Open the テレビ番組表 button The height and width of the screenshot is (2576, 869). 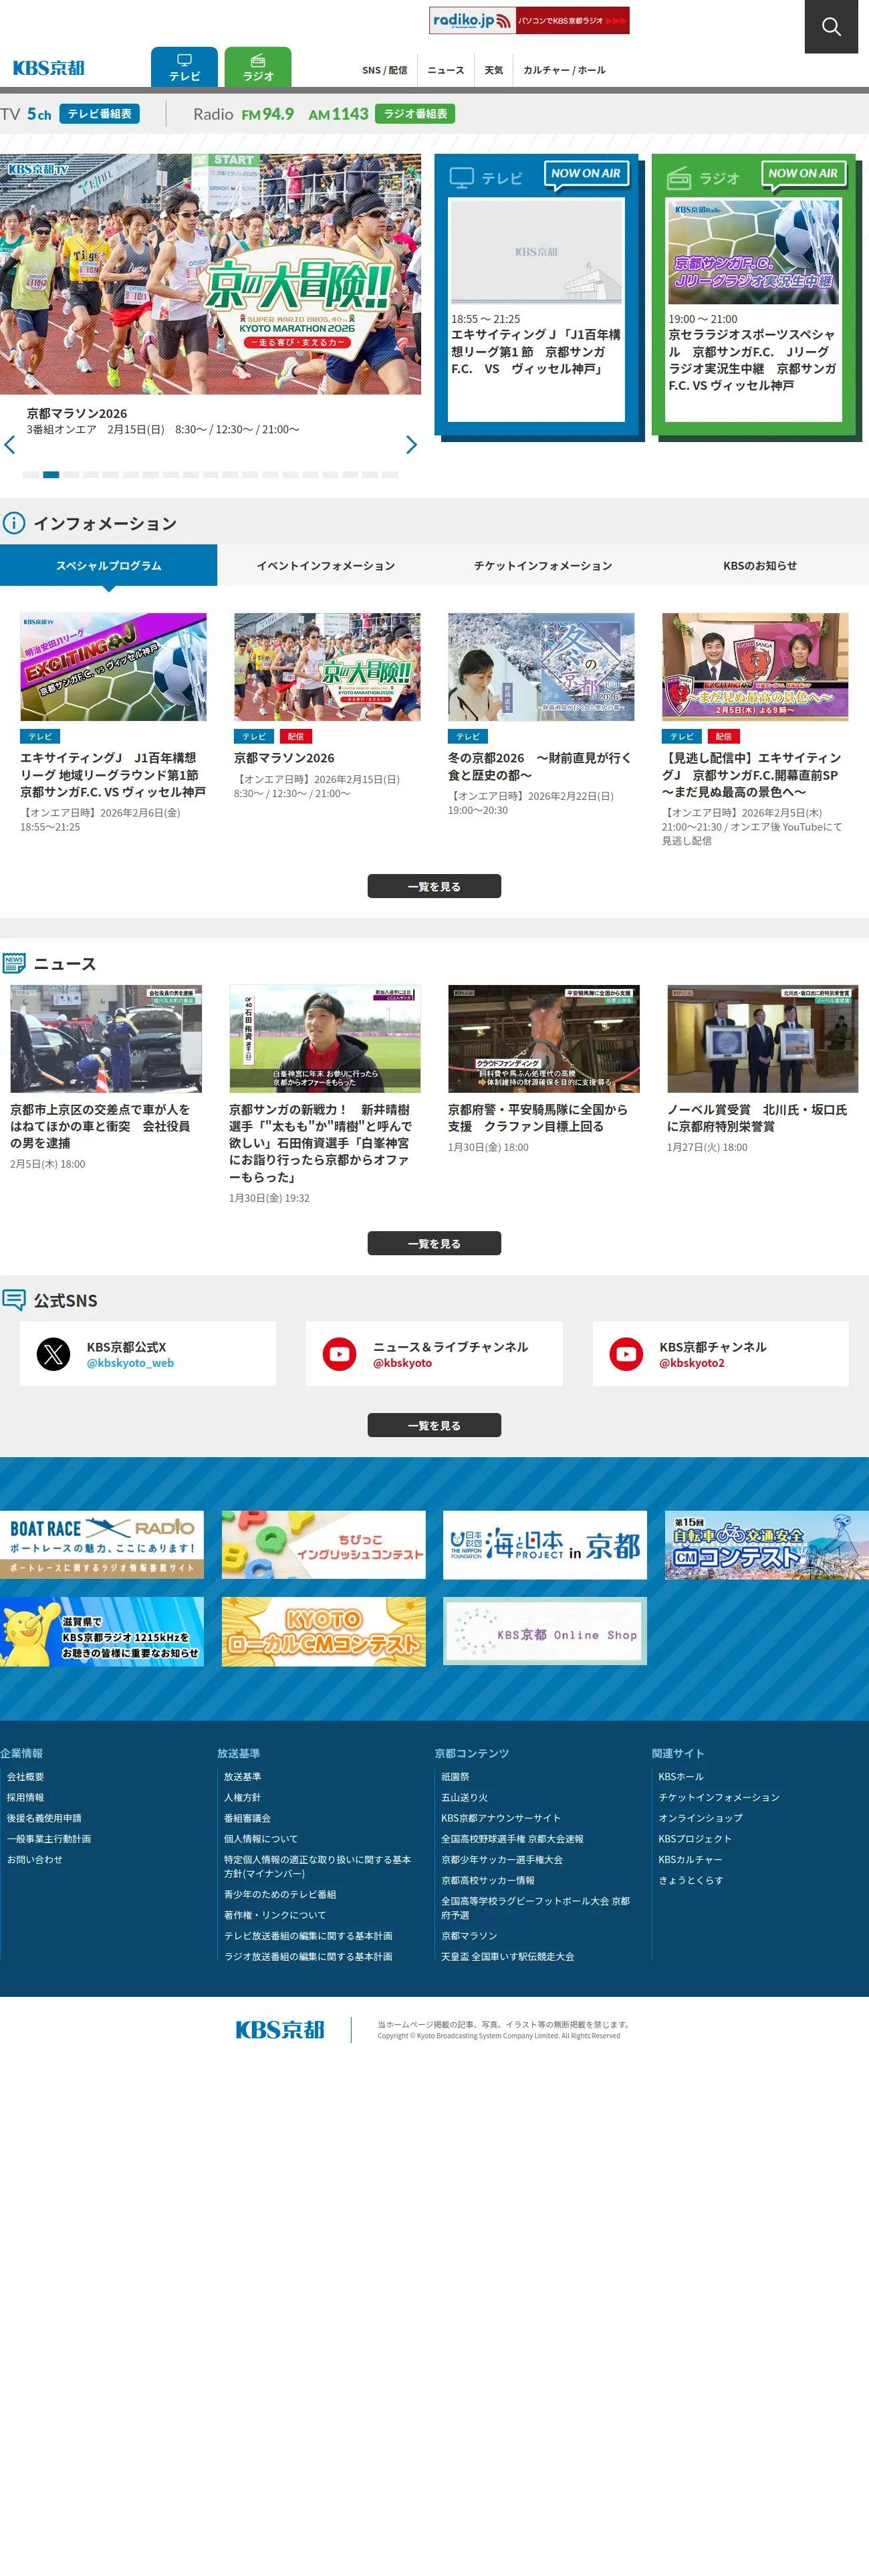click(x=99, y=114)
